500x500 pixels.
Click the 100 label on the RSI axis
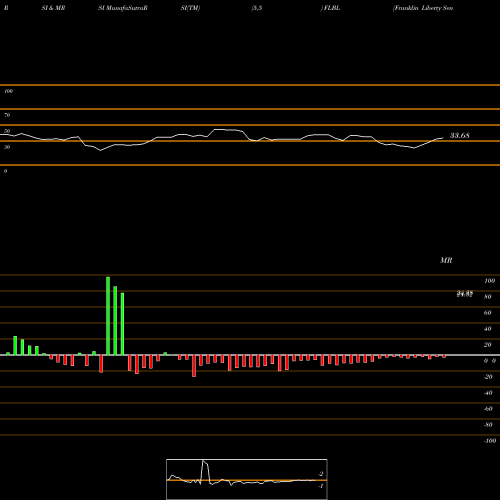(8, 91)
